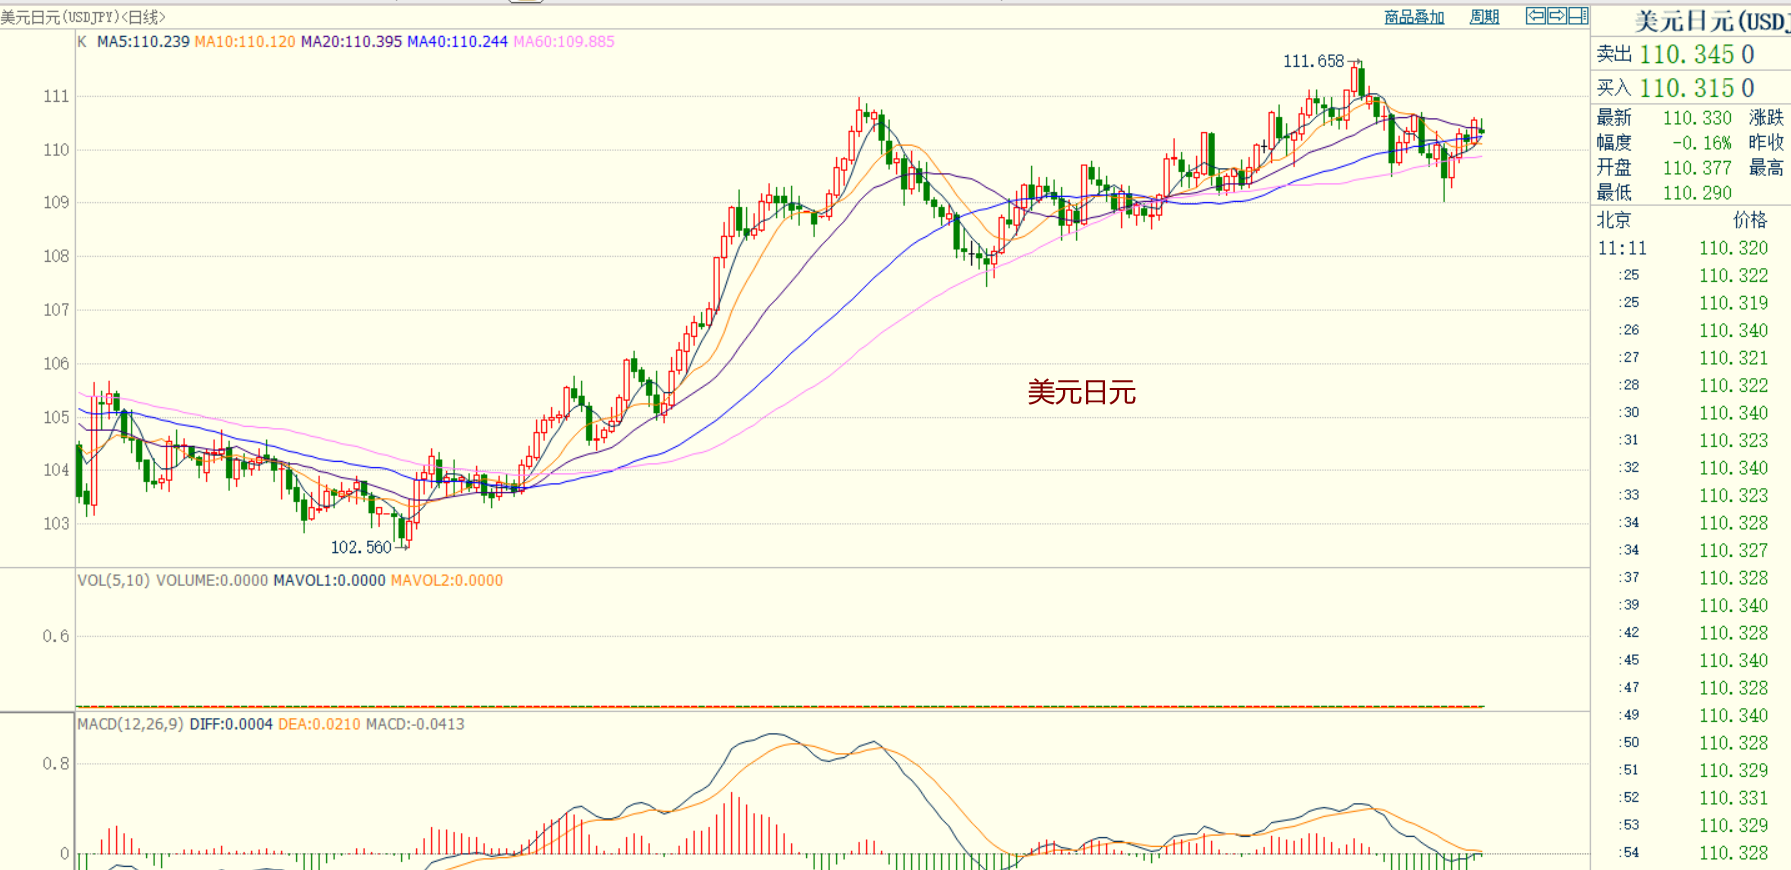Toggle the split-window layout icon
1791x870 pixels.
pyautogui.click(x=1578, y=15)
